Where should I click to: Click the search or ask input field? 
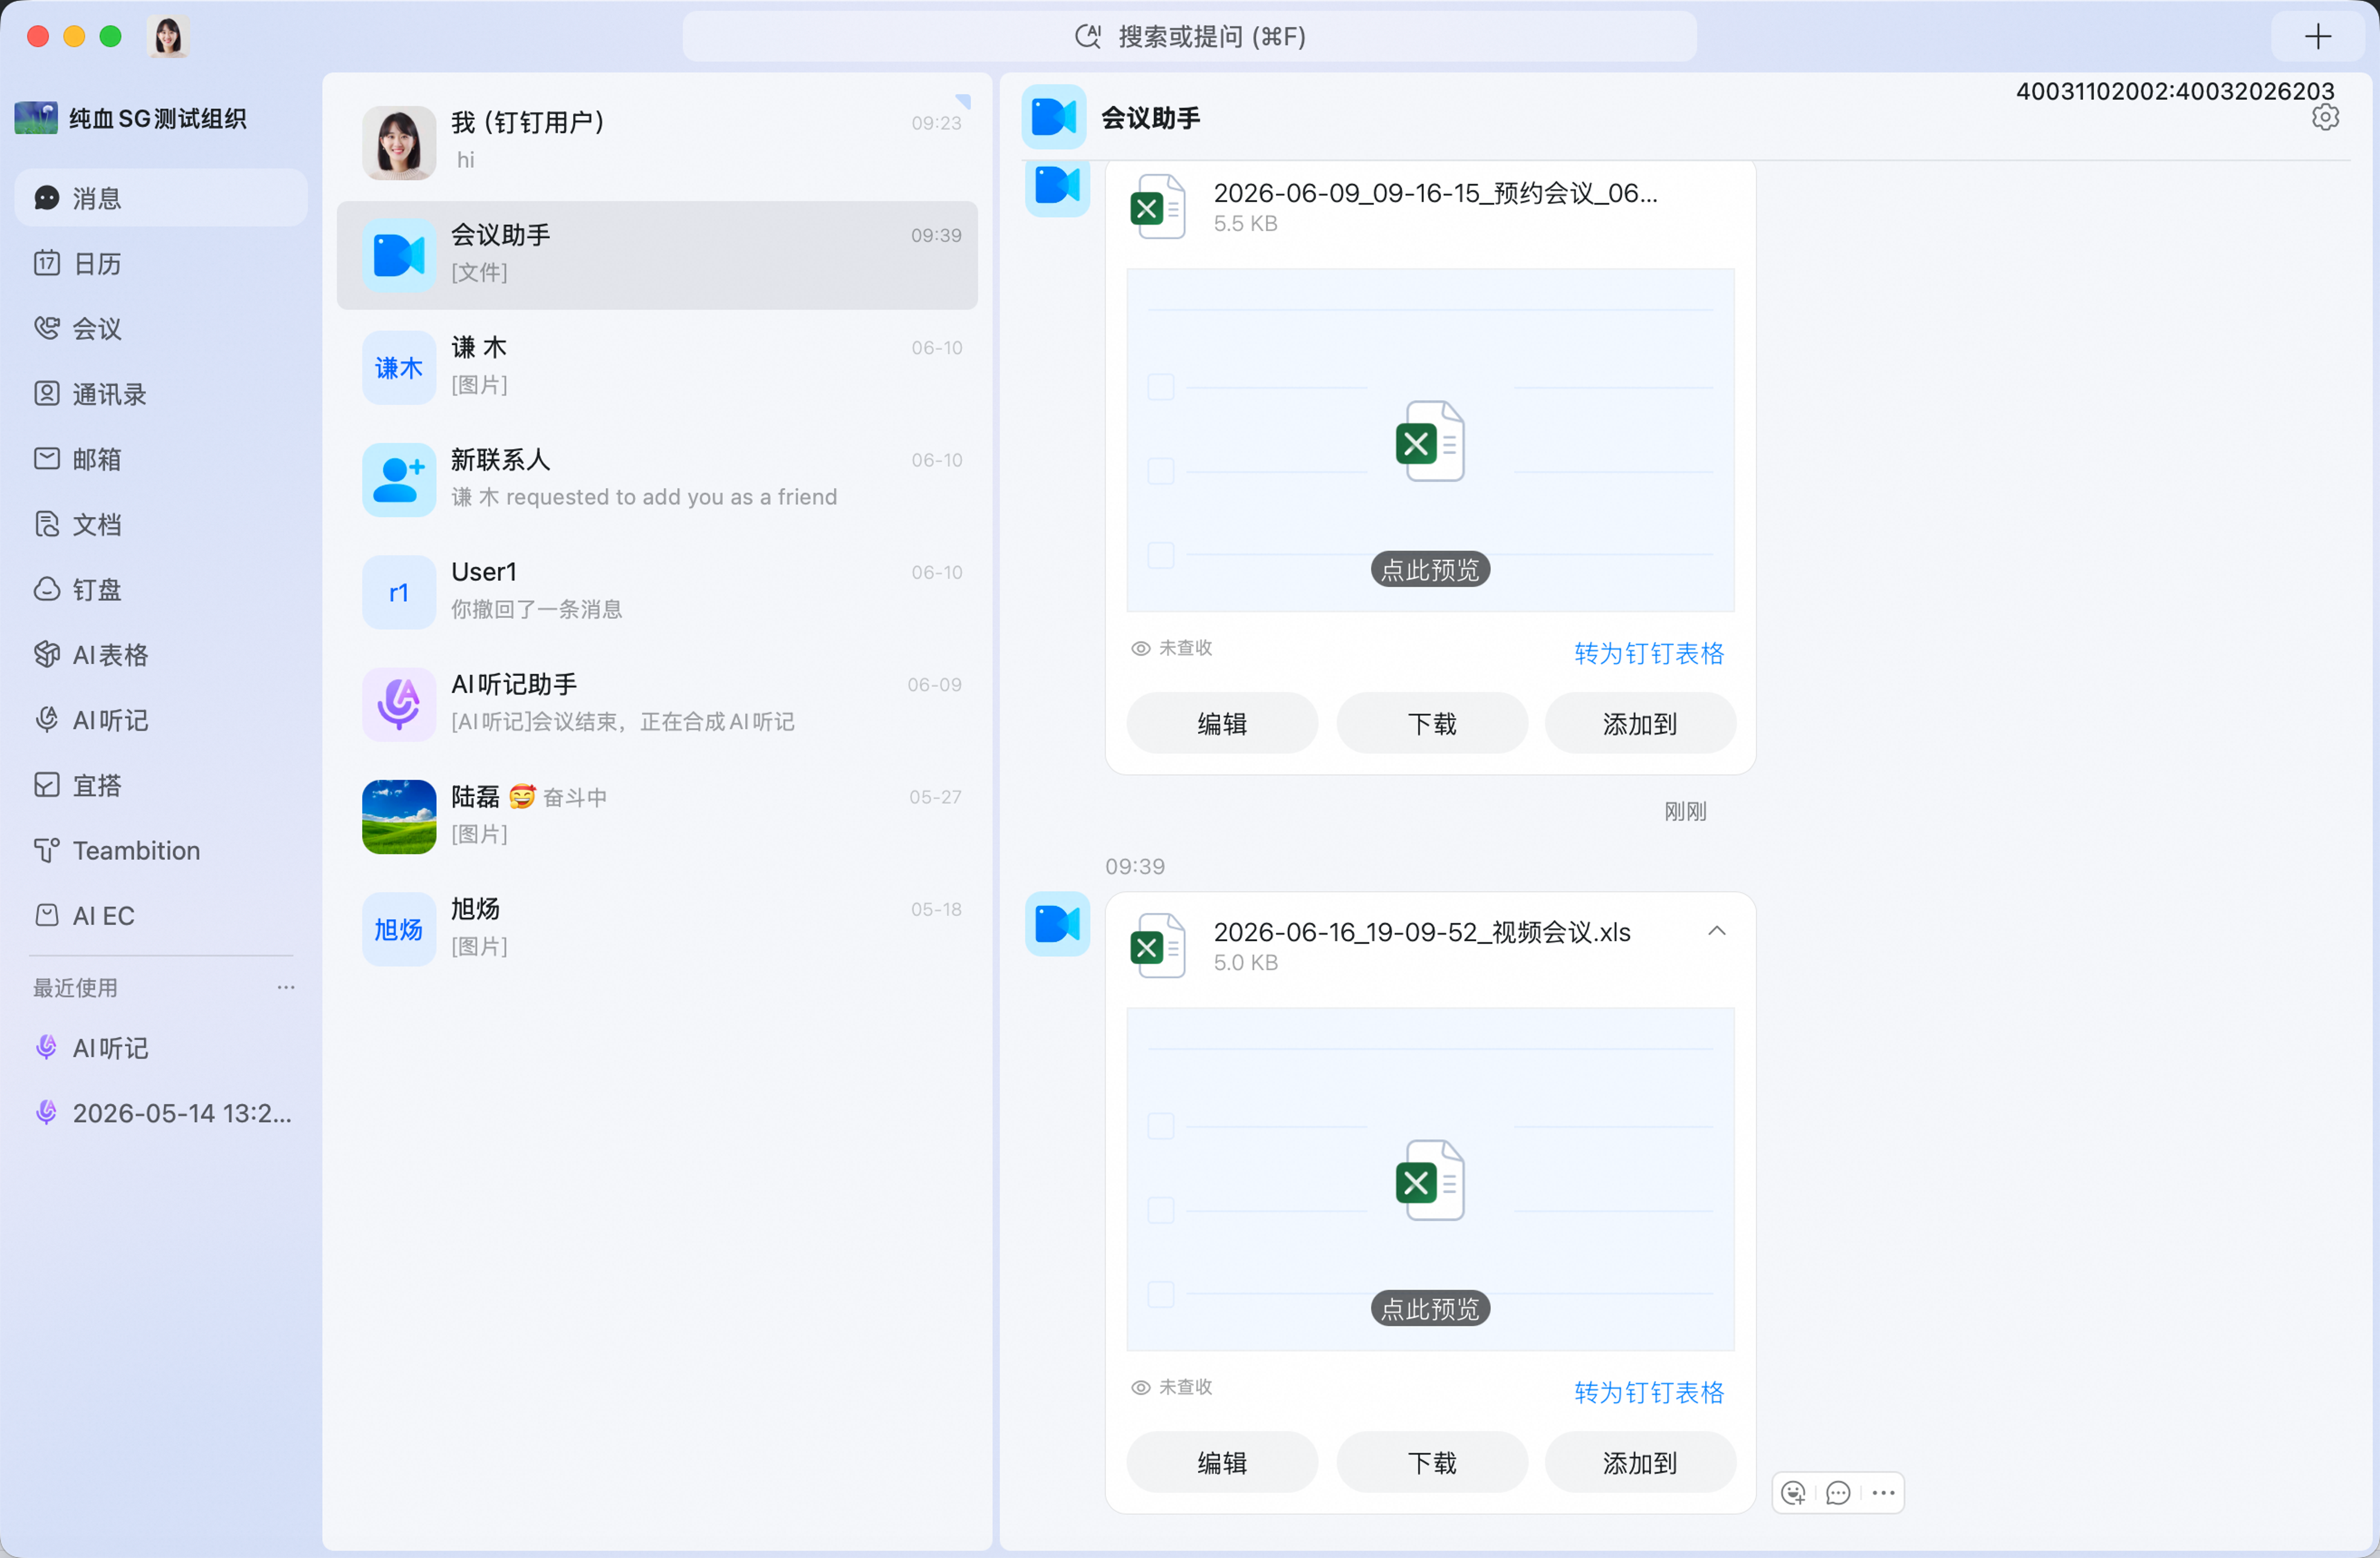[x=1189, y=37]
